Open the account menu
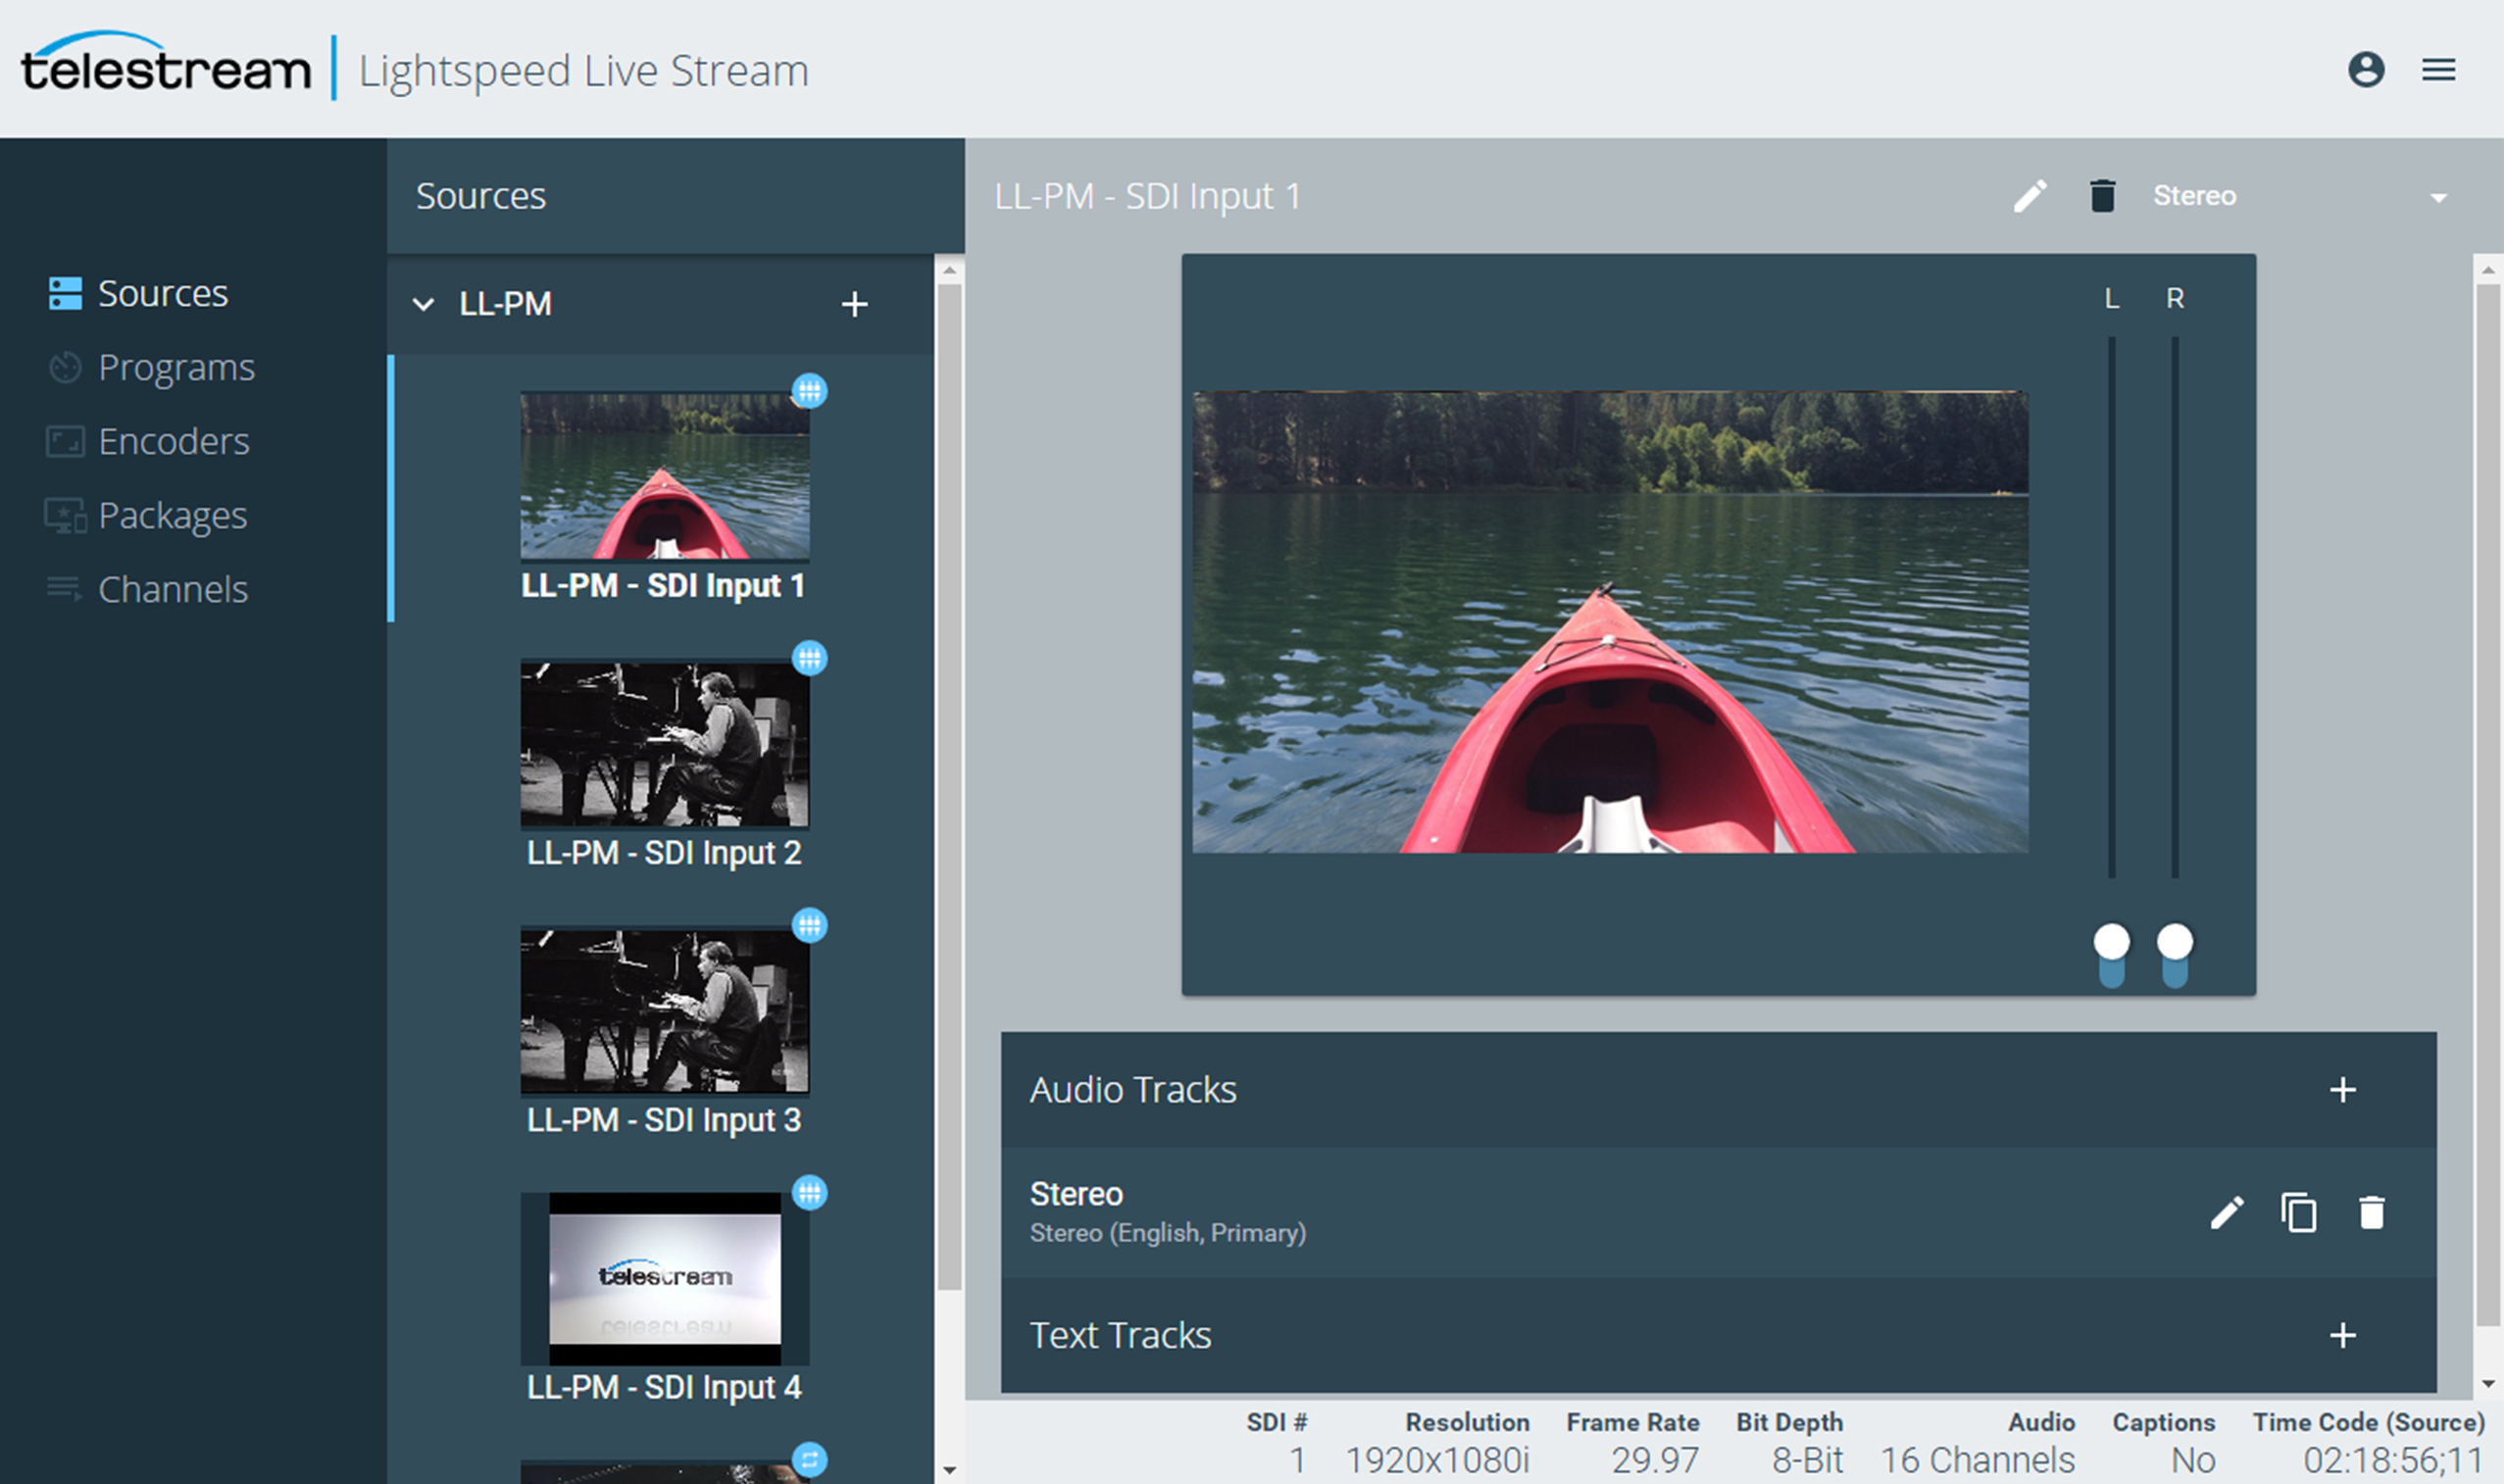 (2367, 69)
